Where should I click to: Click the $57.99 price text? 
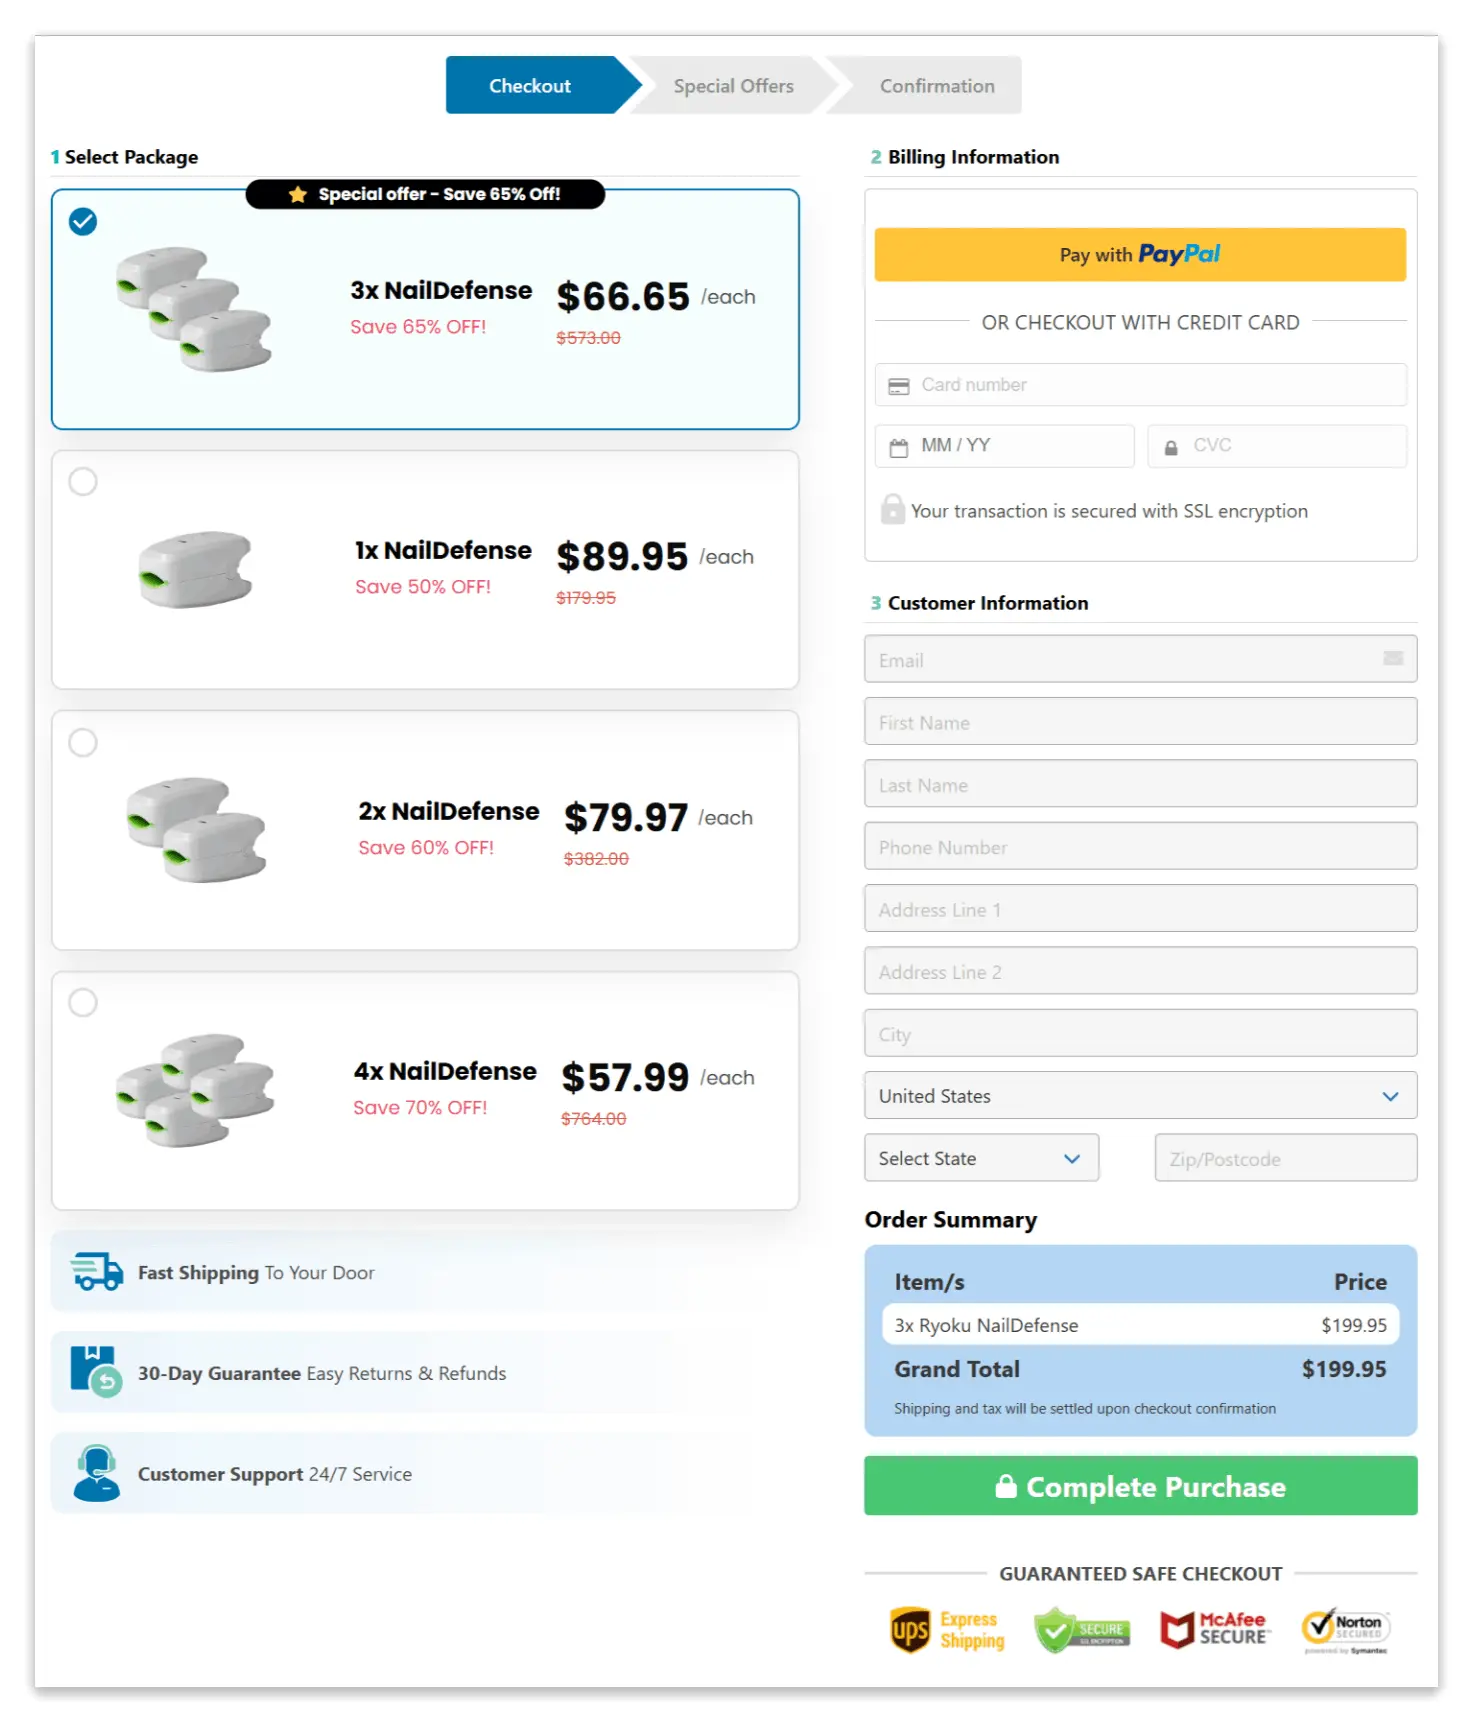click(625, 1078)
